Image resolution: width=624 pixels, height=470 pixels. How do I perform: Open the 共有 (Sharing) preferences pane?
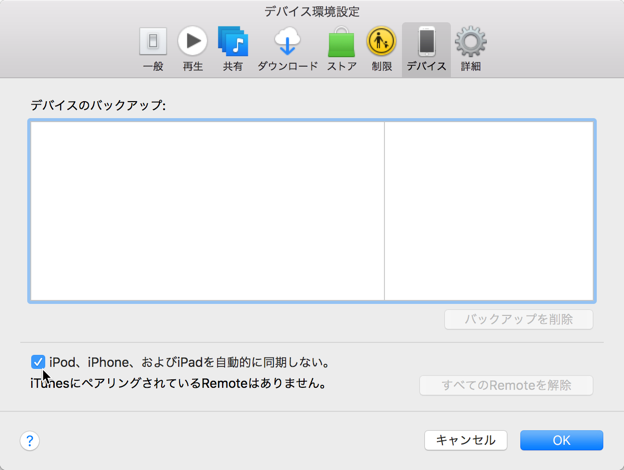coord(232,49)
